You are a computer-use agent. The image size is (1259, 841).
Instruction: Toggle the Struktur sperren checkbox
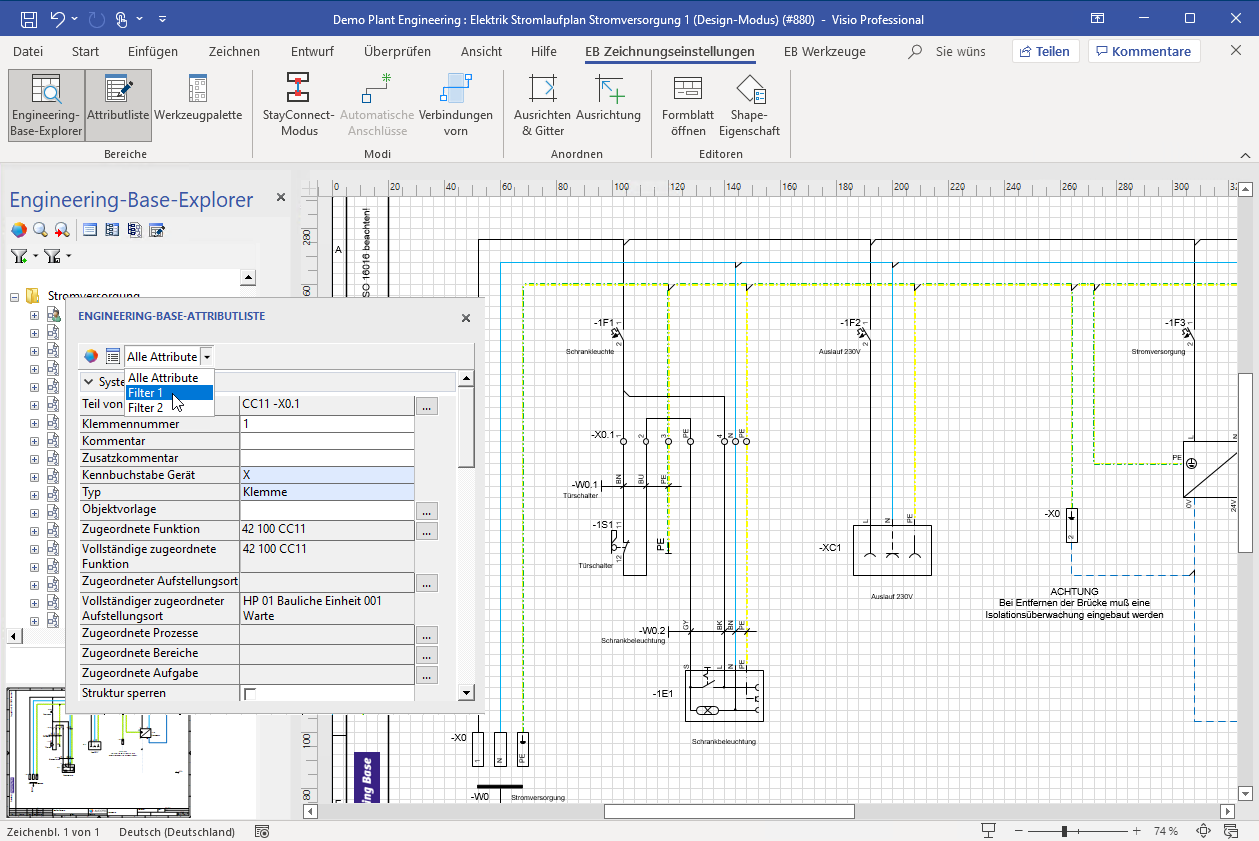250,694
